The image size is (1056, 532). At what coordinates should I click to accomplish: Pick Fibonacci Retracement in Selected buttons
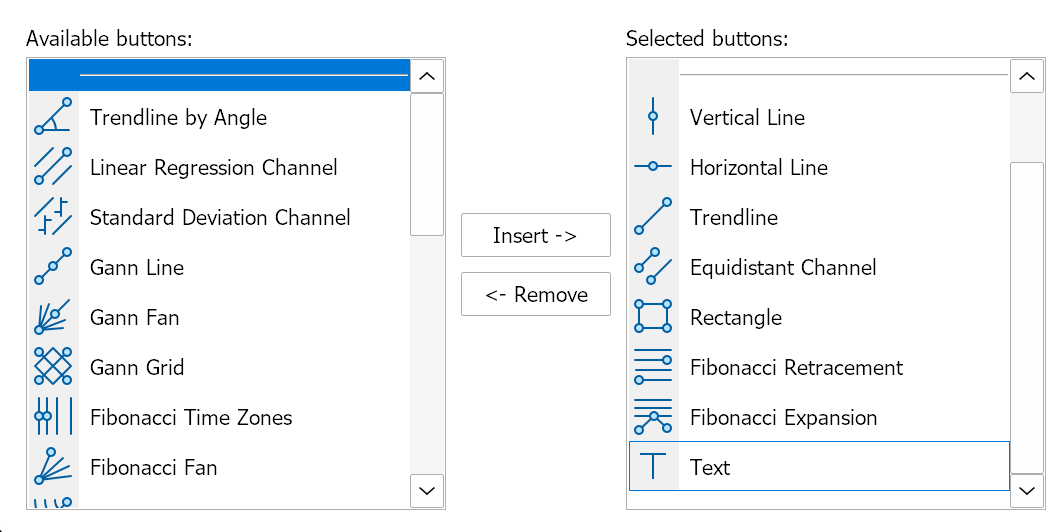click(x=796, y=367)
